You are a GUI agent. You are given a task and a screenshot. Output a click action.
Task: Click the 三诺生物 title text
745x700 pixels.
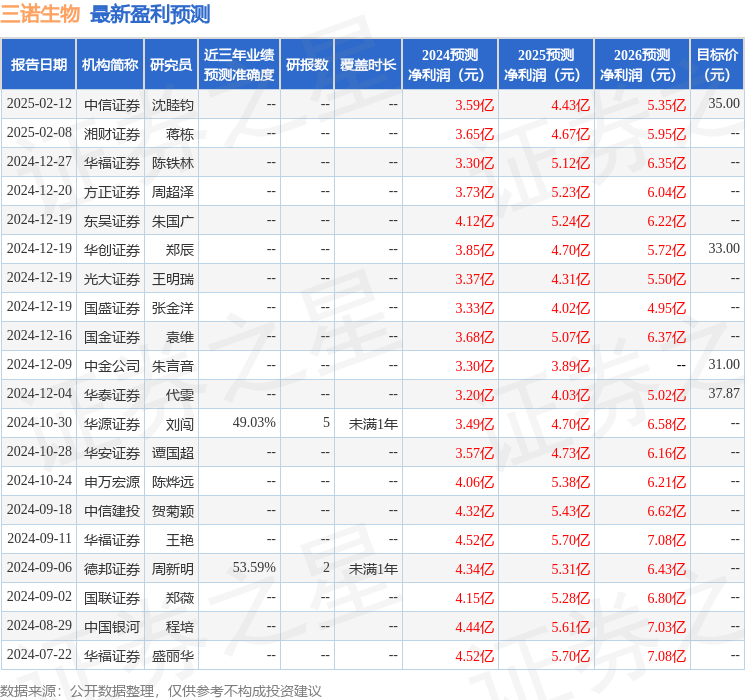point(40,14)
